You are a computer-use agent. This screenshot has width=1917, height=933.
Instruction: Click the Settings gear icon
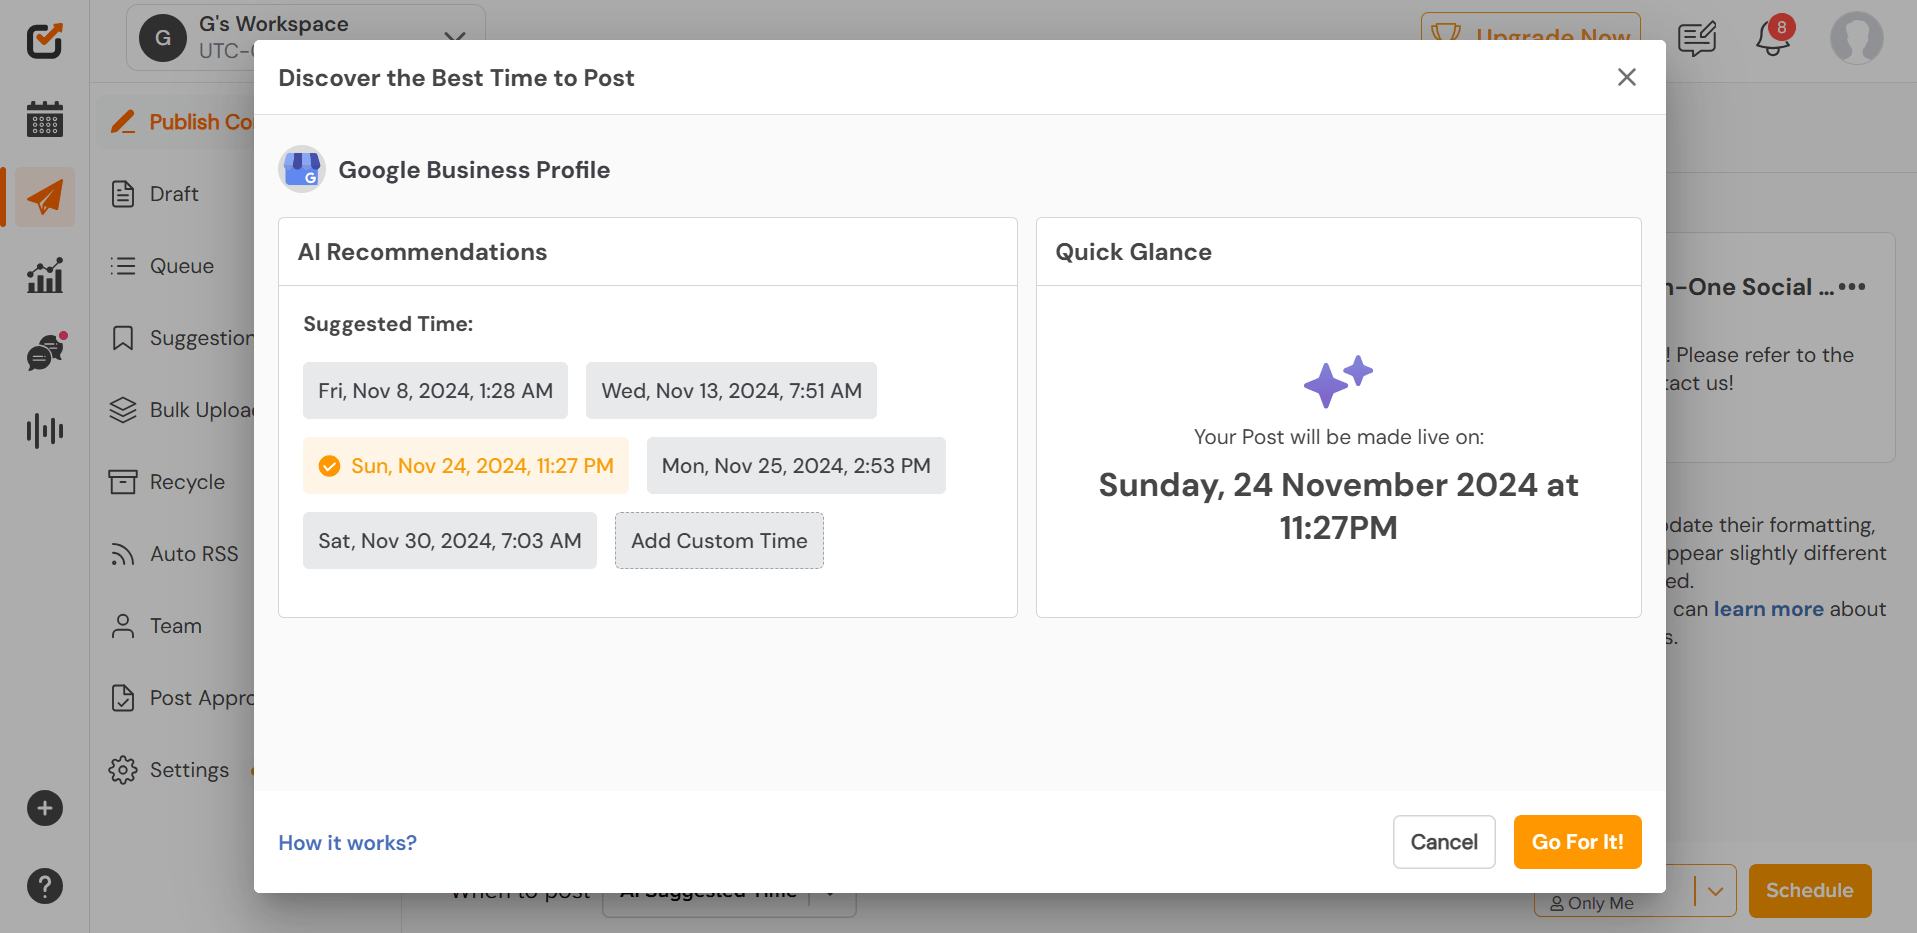[123, 770]
